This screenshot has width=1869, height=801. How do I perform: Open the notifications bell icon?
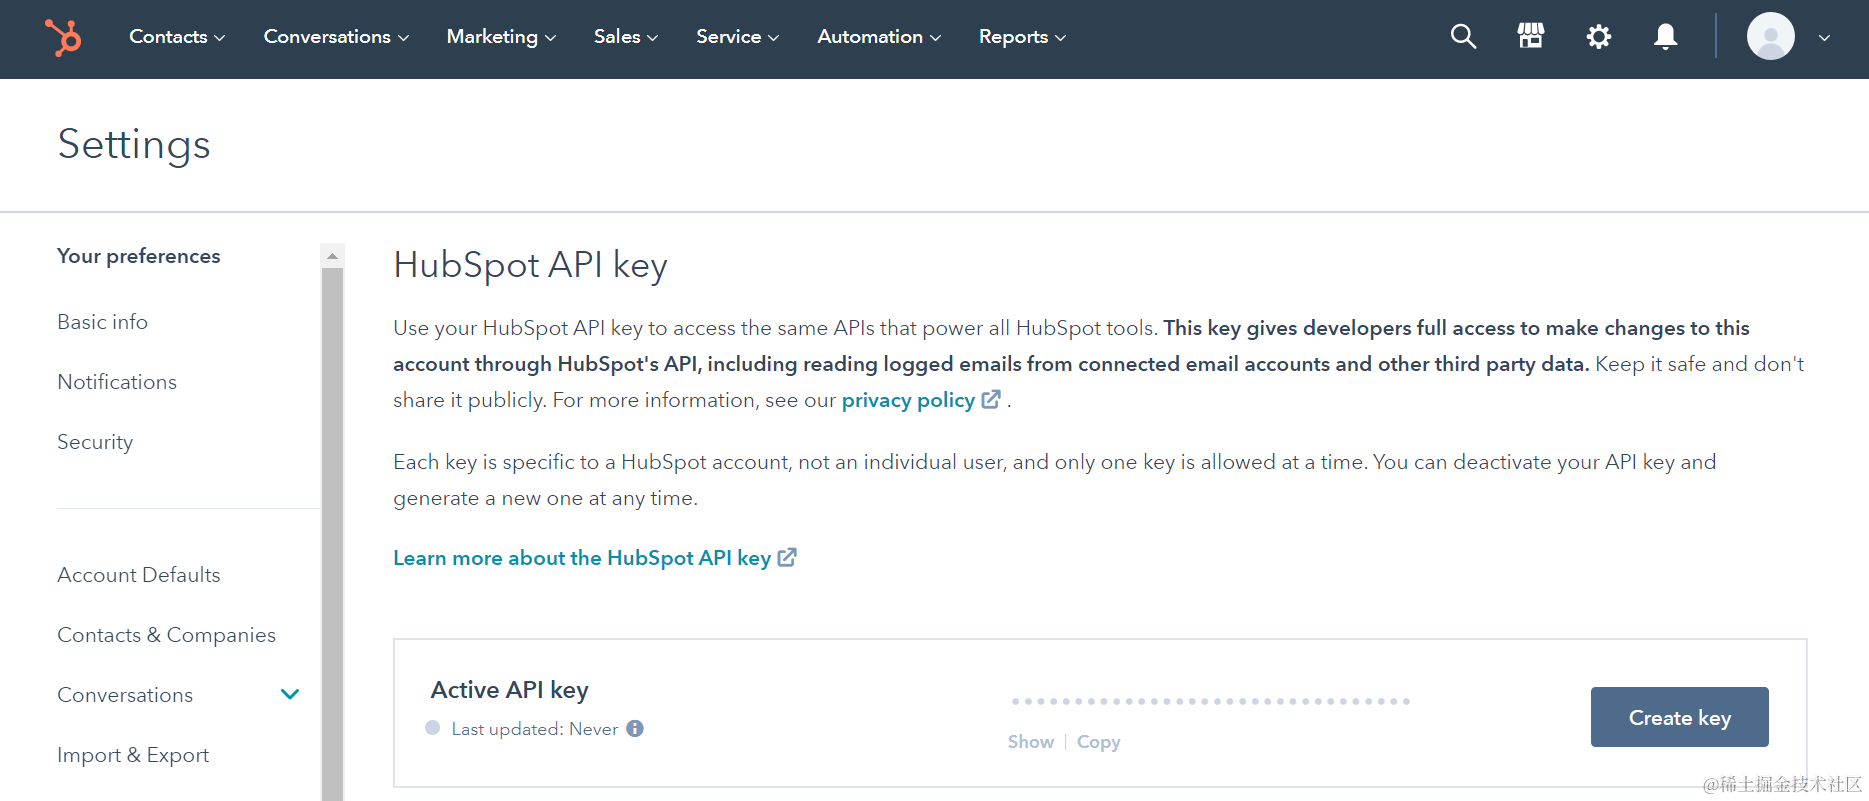[1665, 37]
